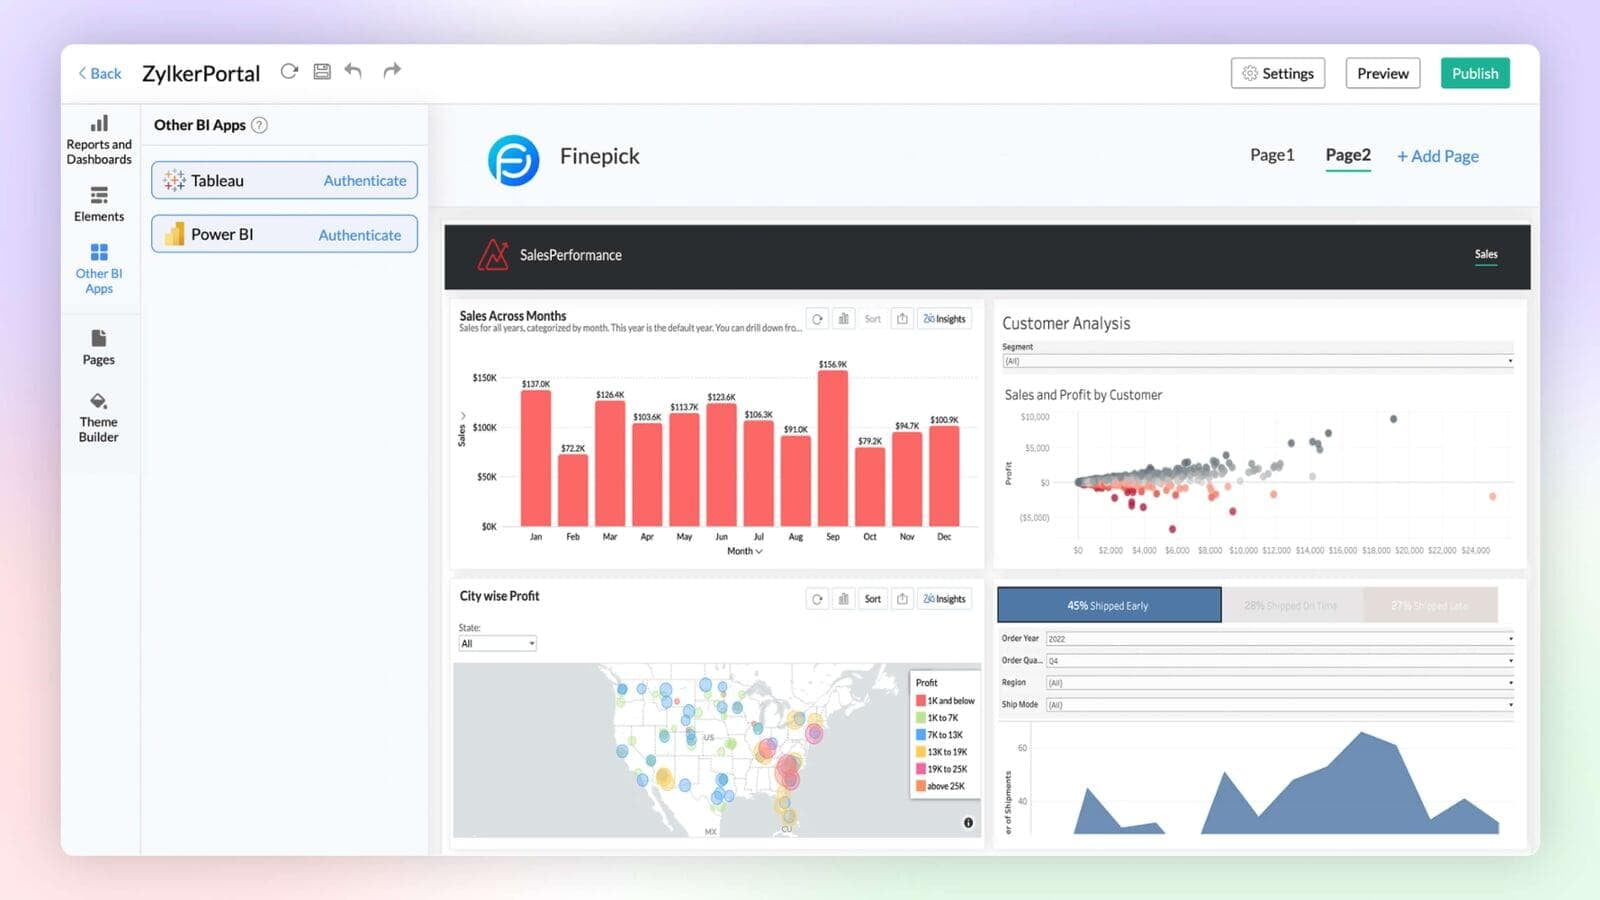Open Zia Insights for City wise Profit
The width and height of the screenshot is (1600, 900).
944,599
